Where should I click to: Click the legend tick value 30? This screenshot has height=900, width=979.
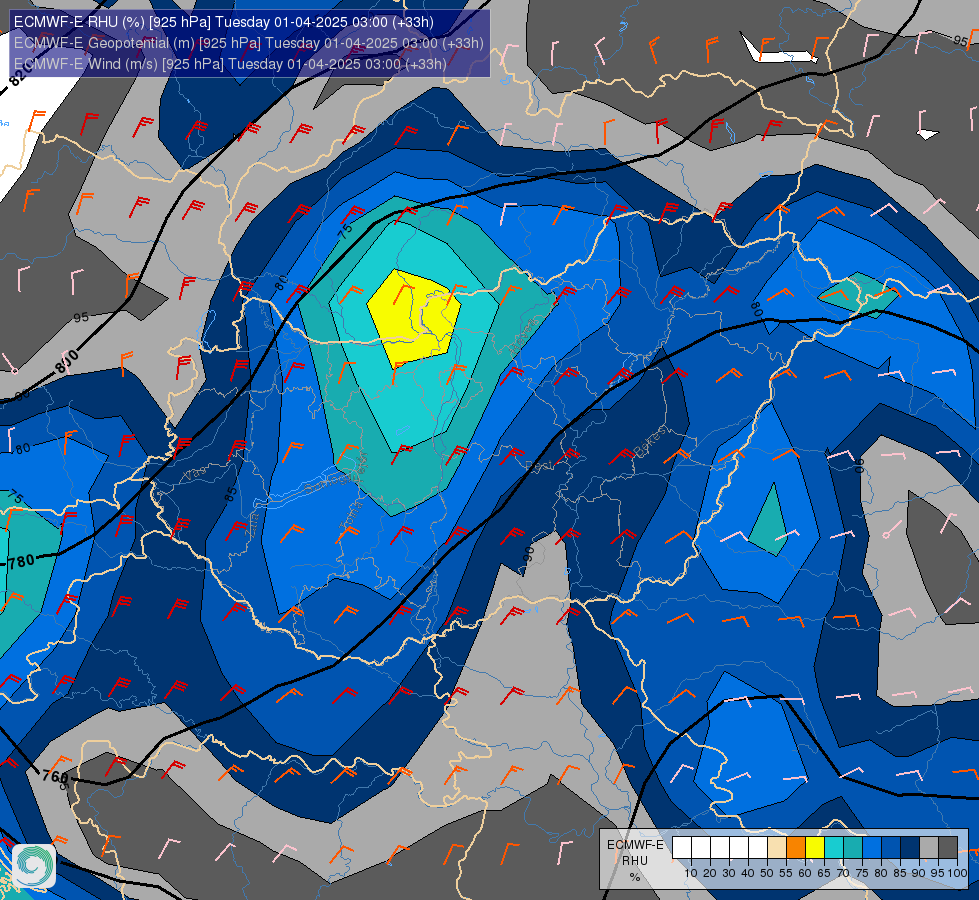(x=729, y=873)
